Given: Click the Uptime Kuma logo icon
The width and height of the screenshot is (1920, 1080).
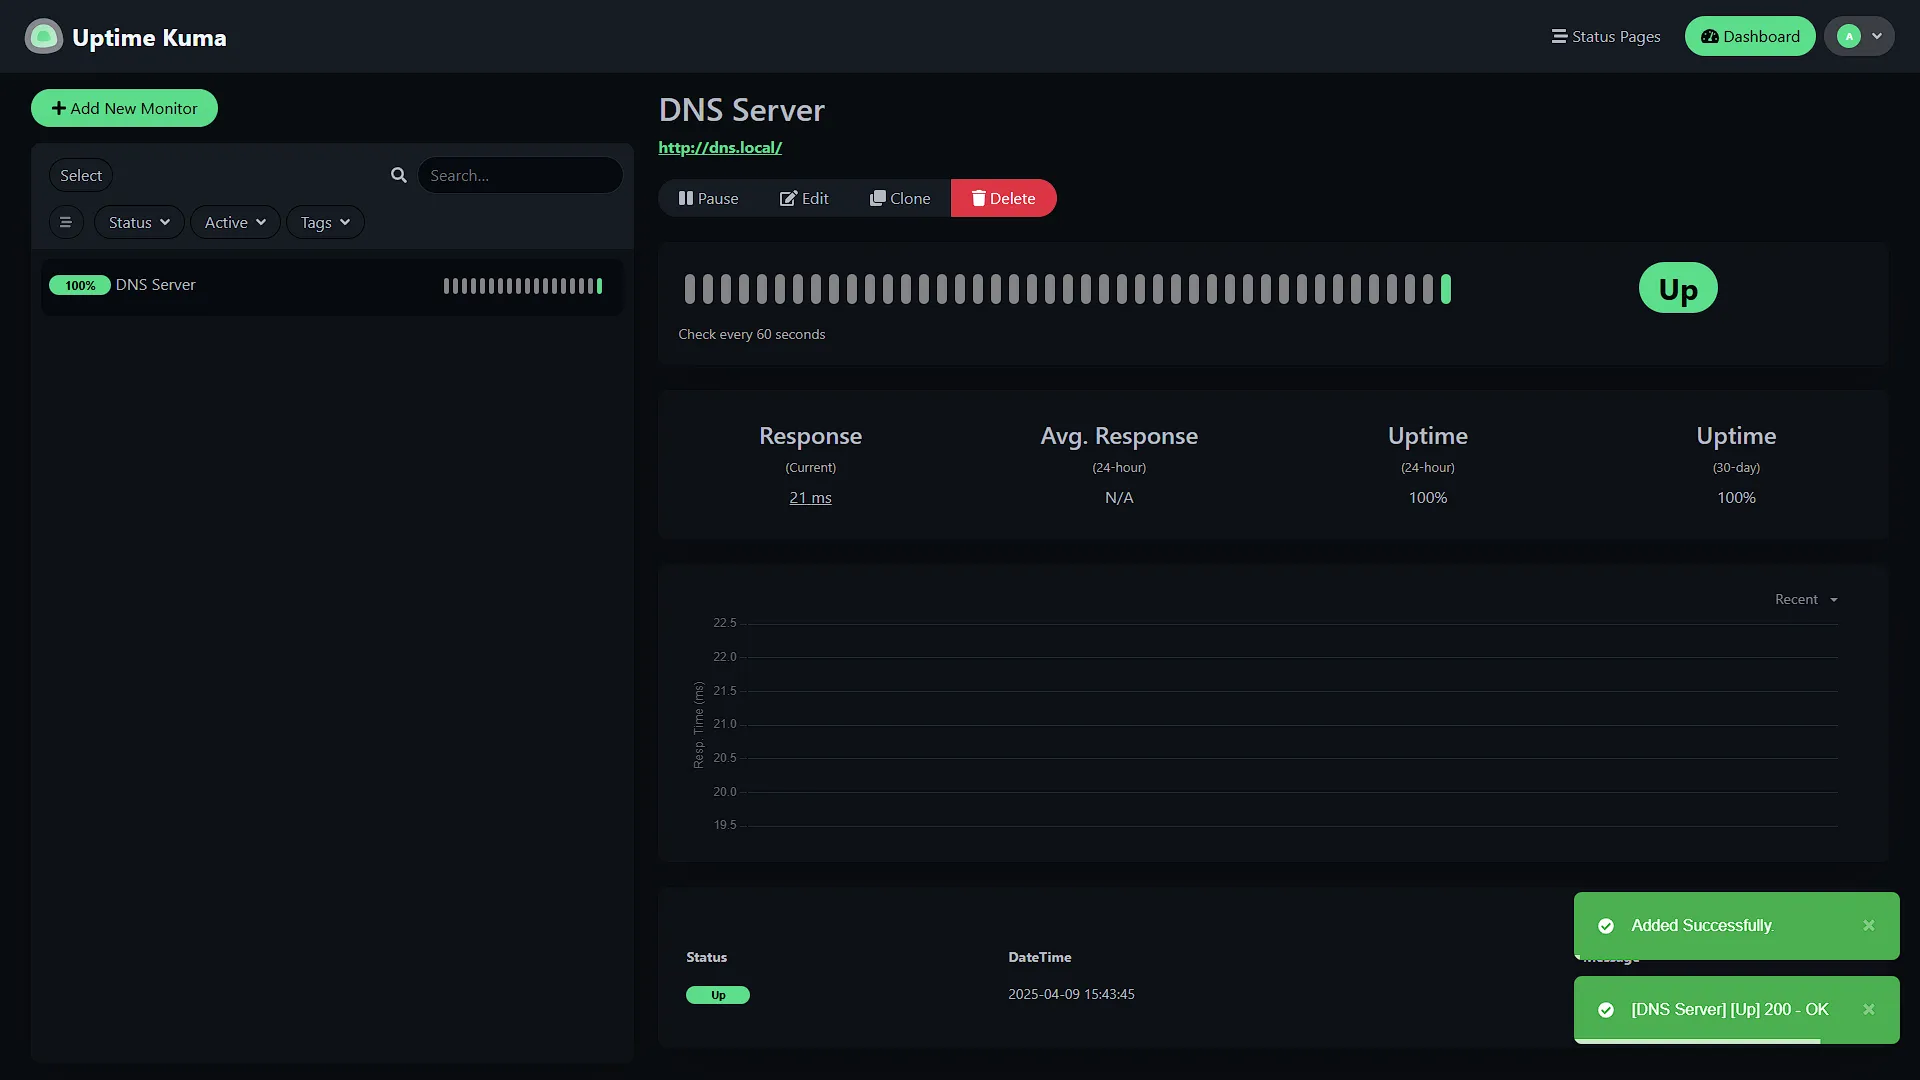Looking at the screenshot, I should click(x=43, y=37).
